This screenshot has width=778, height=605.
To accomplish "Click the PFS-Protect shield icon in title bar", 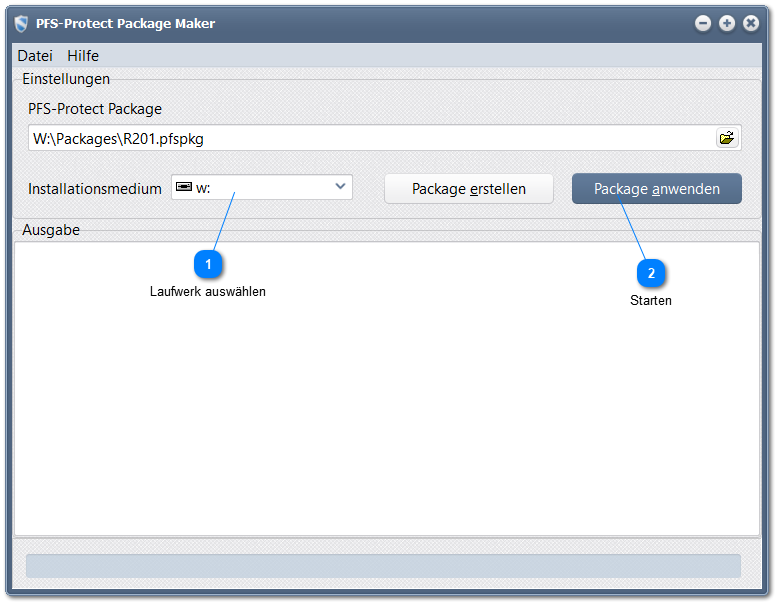I will tap(21, 23).
